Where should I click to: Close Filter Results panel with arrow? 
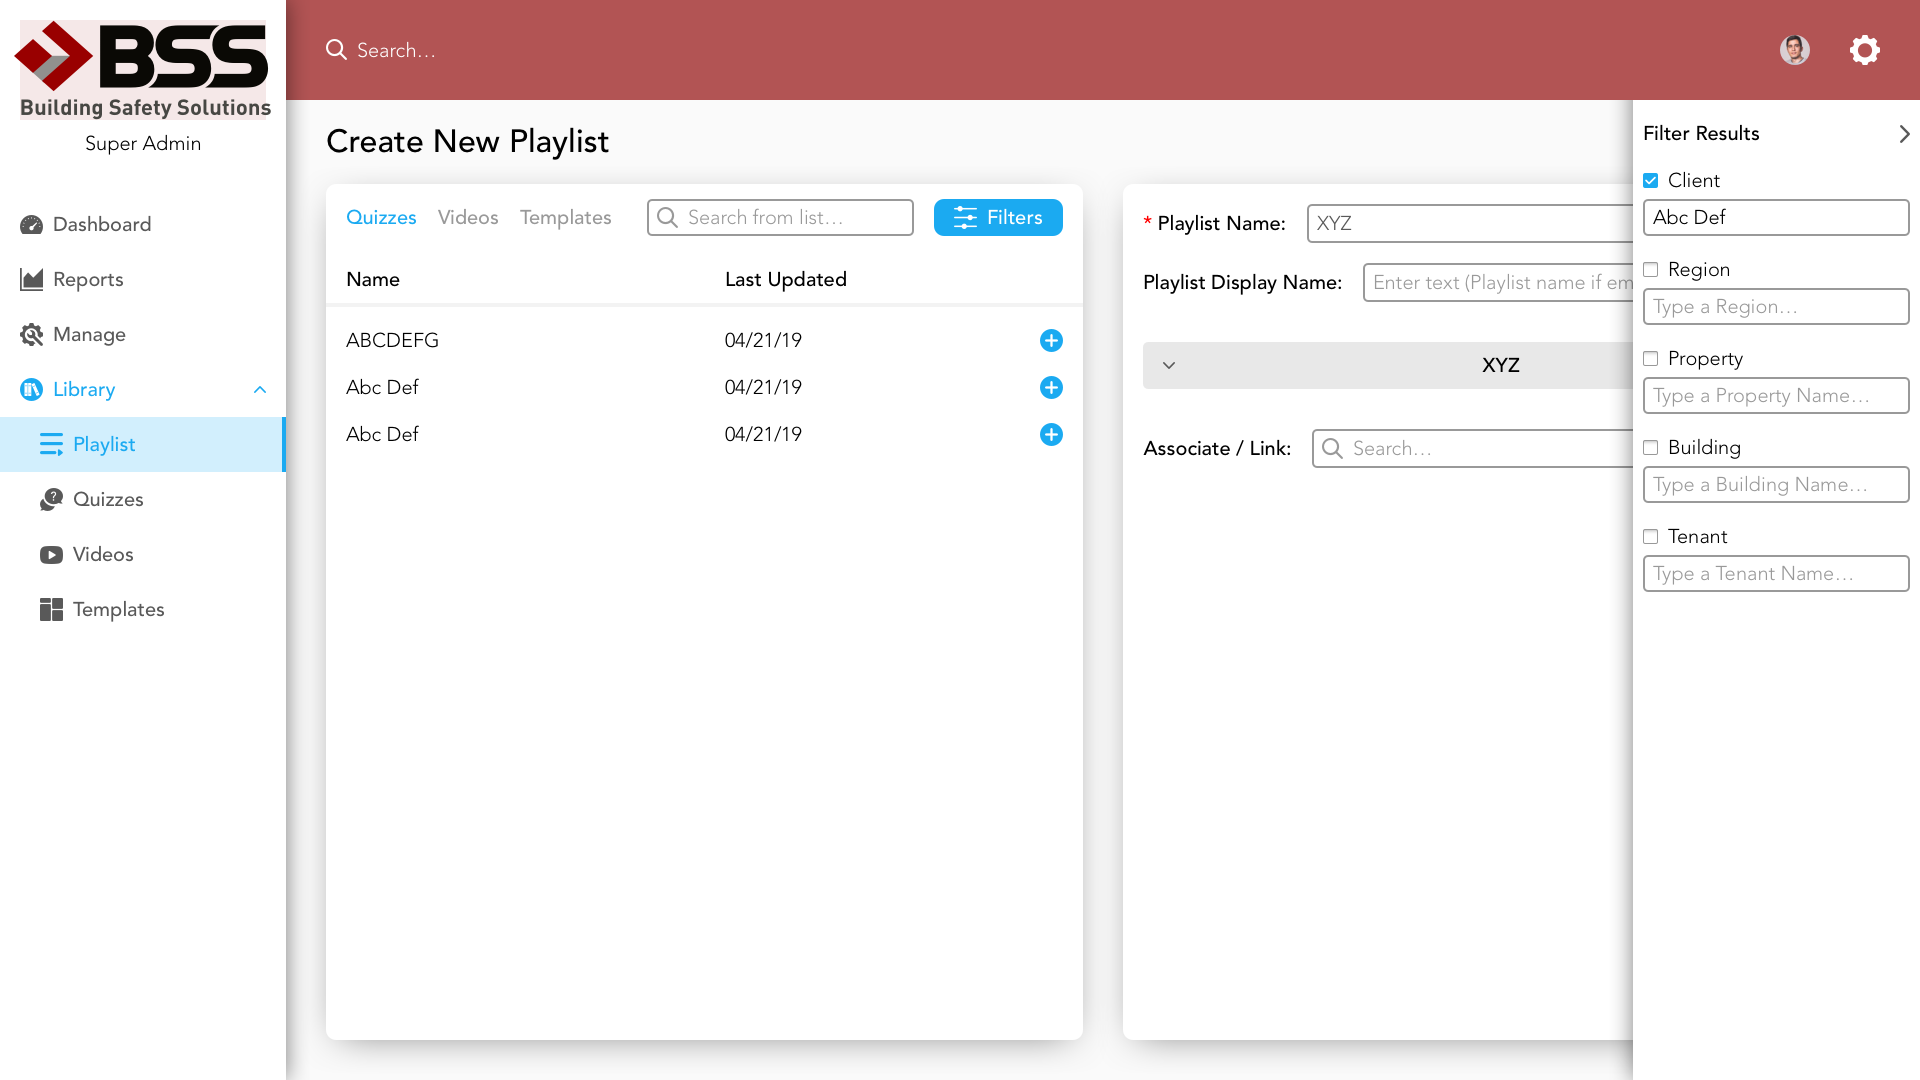(1904, 134)
